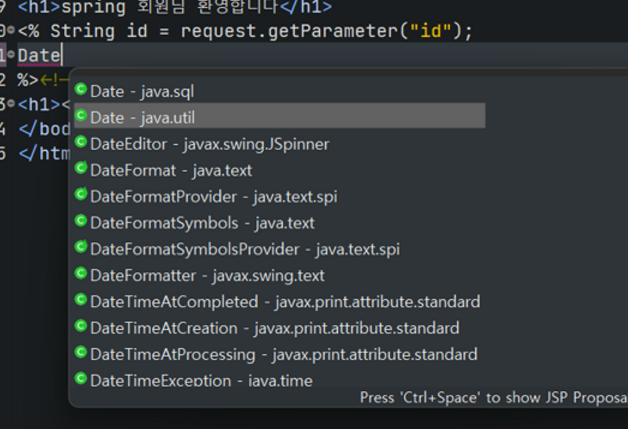Click the class icon next to DateFormatter

click(x=81, y=274)
